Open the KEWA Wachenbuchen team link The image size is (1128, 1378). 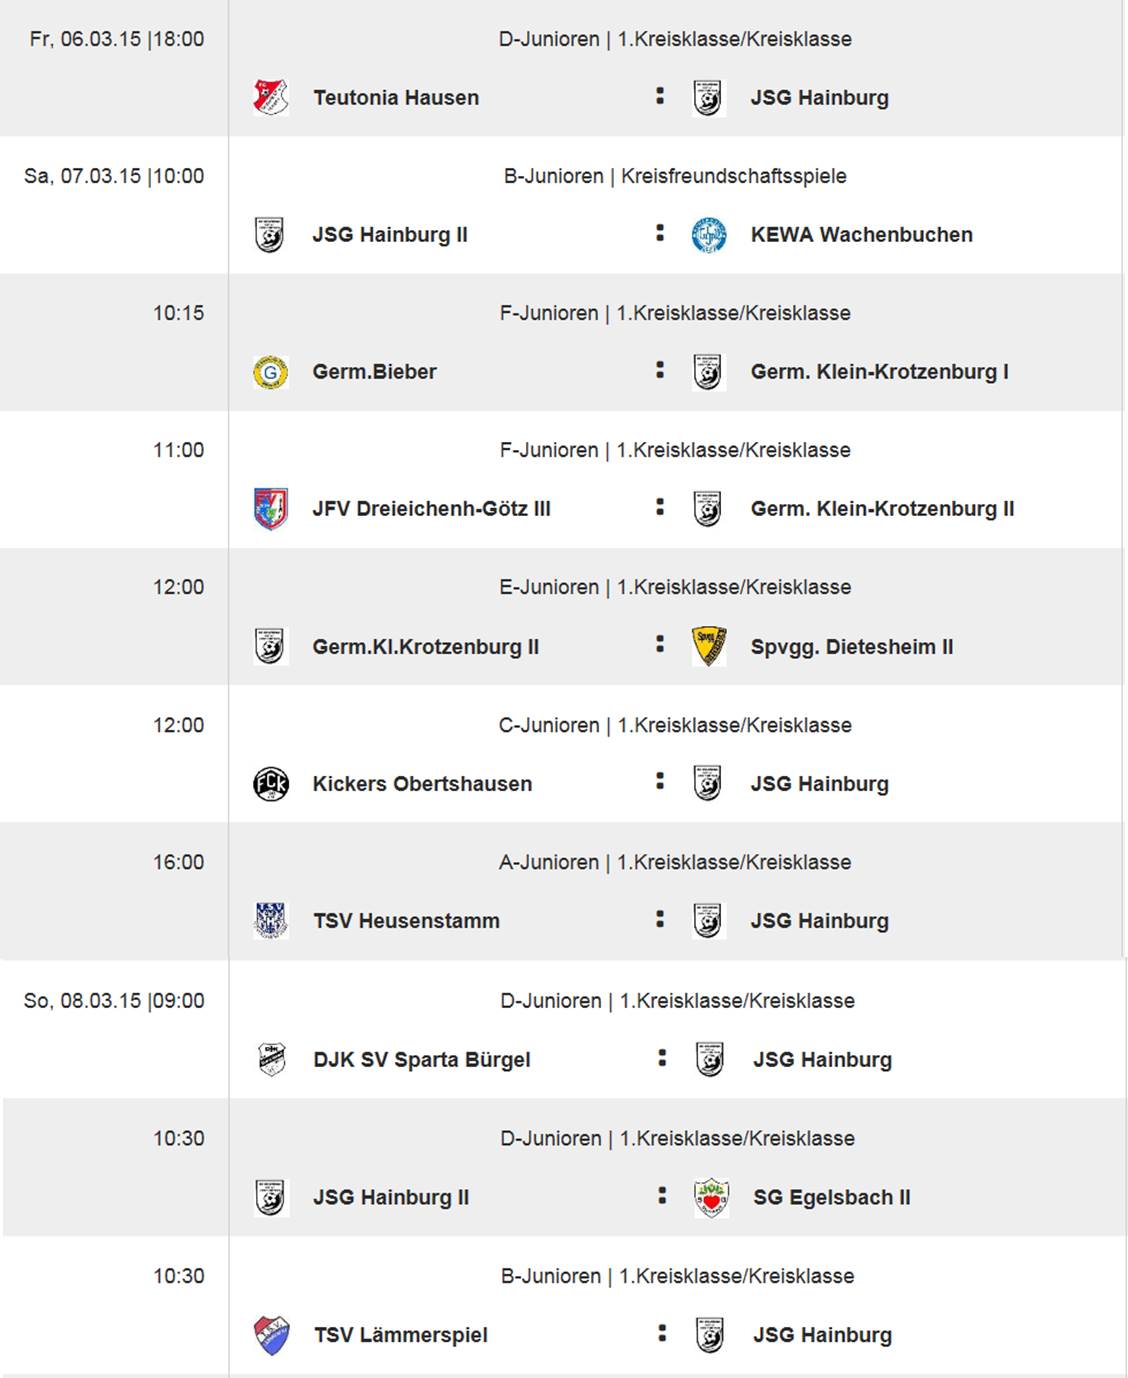[861, 235]
